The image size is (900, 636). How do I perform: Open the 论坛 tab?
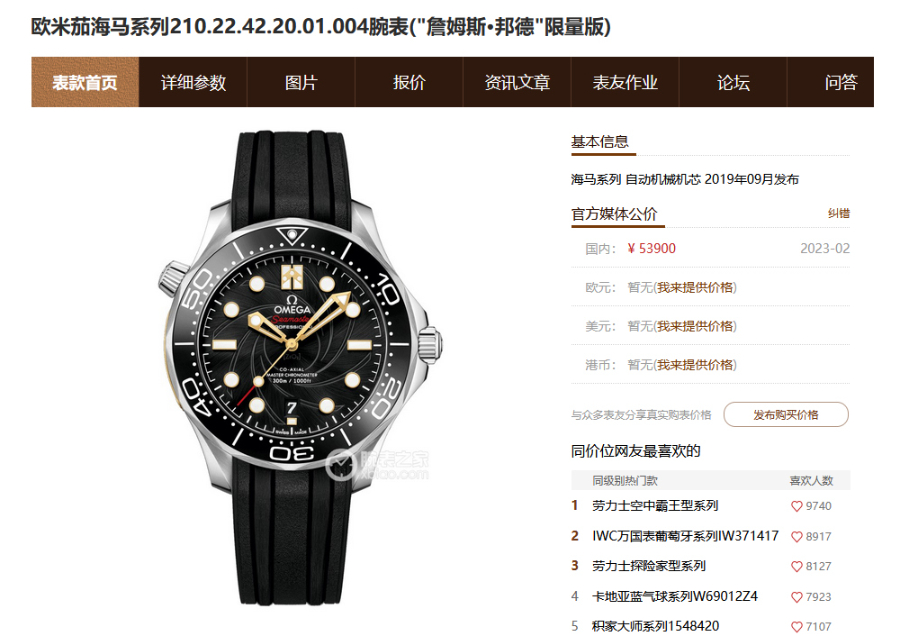pos(732,82)
